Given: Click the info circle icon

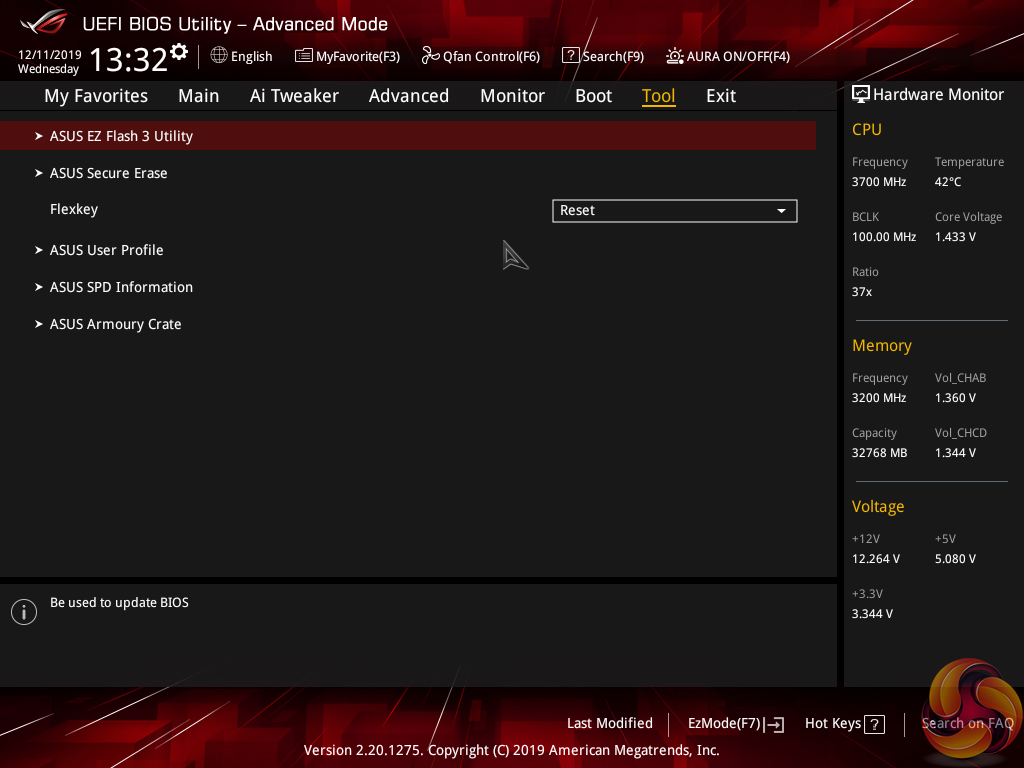Looking at the screenshot, I should click(x=24, y=612).
